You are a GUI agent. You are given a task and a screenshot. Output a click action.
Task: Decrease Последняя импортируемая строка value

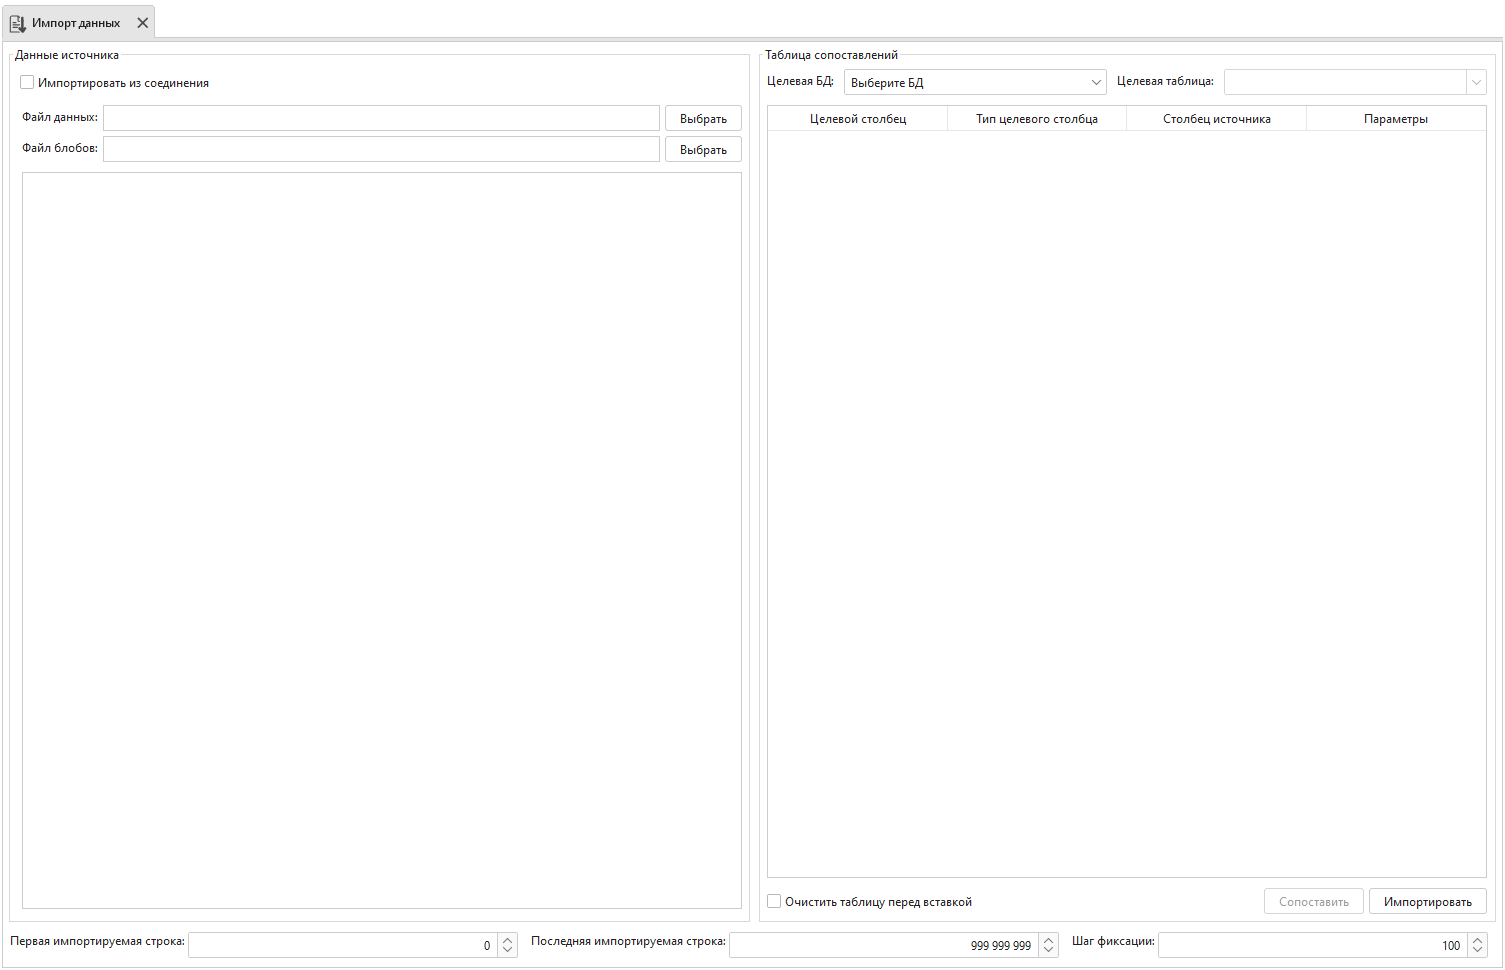tap(1048, 950)
